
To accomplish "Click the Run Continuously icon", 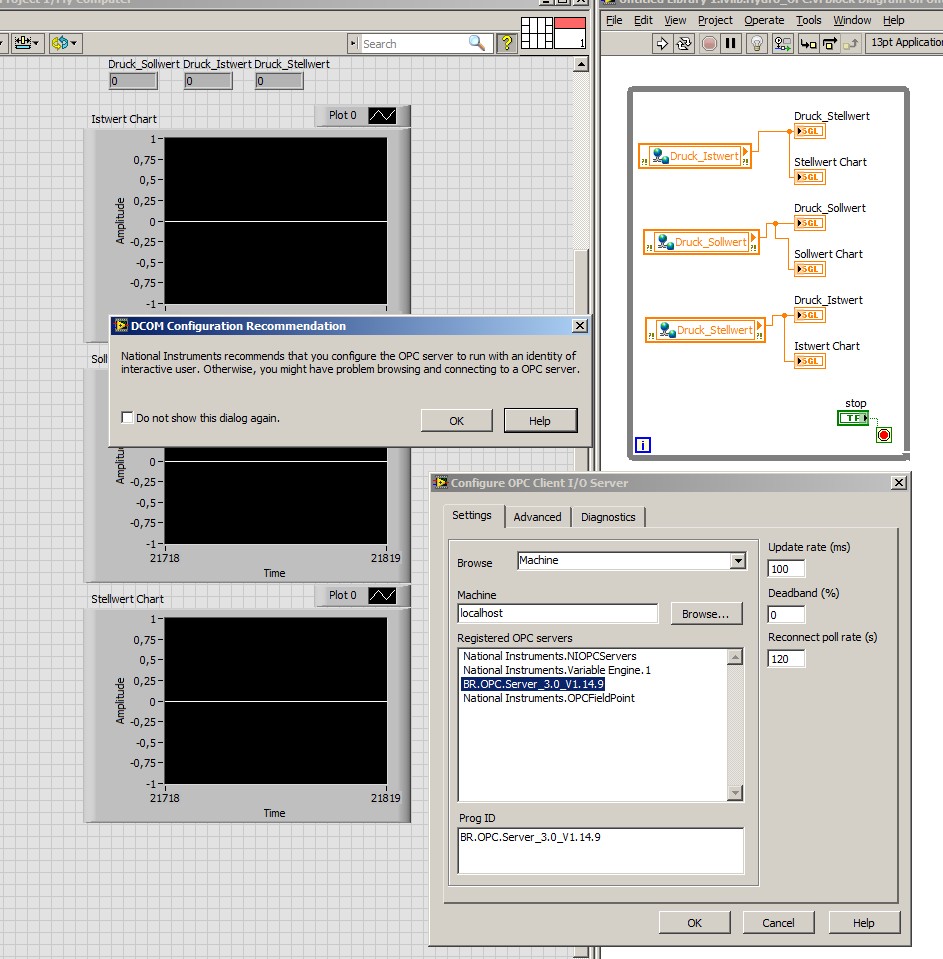I will tap(684, 43).
